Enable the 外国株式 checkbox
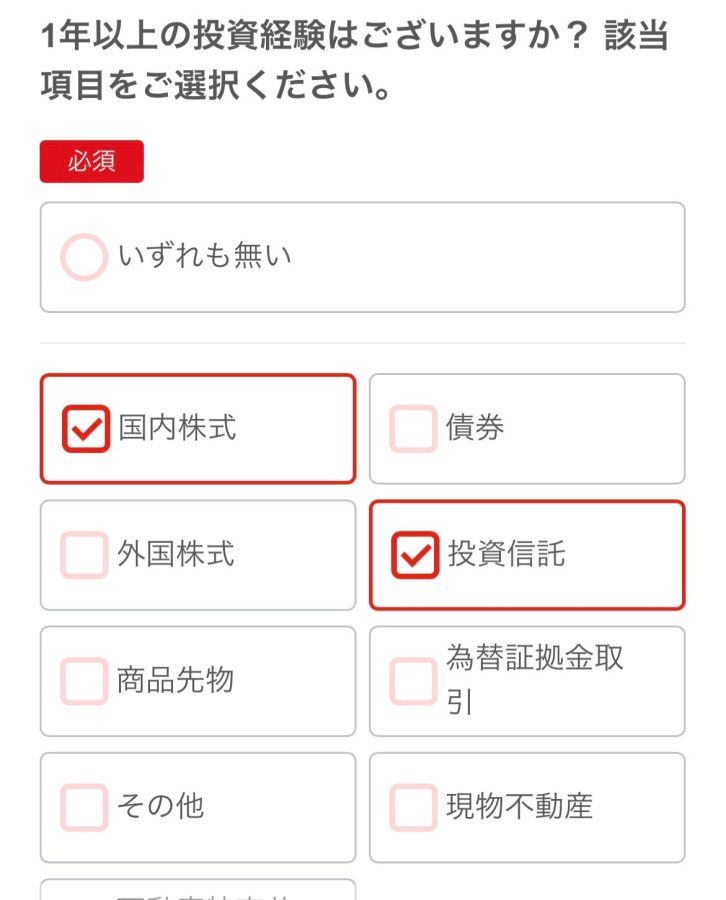The image size is (726, 900). click(85, 555)
